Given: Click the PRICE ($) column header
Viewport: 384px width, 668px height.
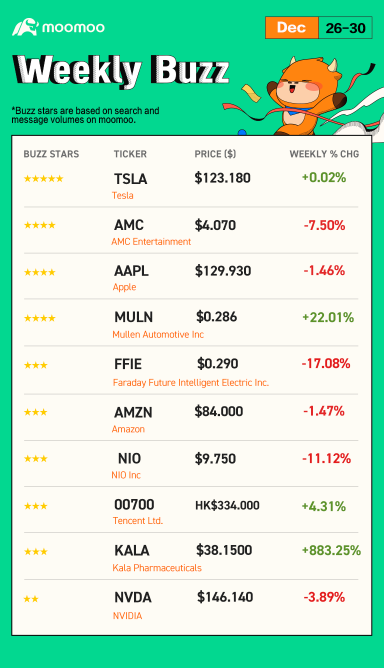Looking at the screenshot, I should click(x=215, y=154).
